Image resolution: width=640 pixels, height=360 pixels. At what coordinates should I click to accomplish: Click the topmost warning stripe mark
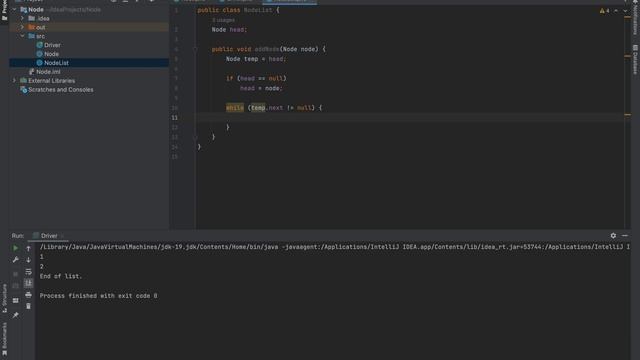(627, 17)
